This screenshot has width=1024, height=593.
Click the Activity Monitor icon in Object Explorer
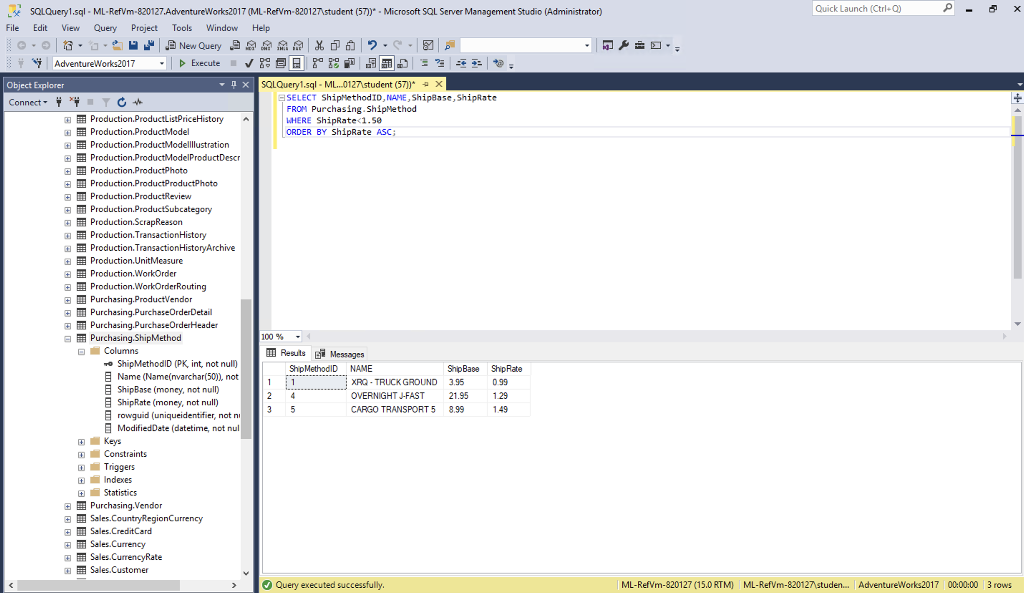(137, 102)
